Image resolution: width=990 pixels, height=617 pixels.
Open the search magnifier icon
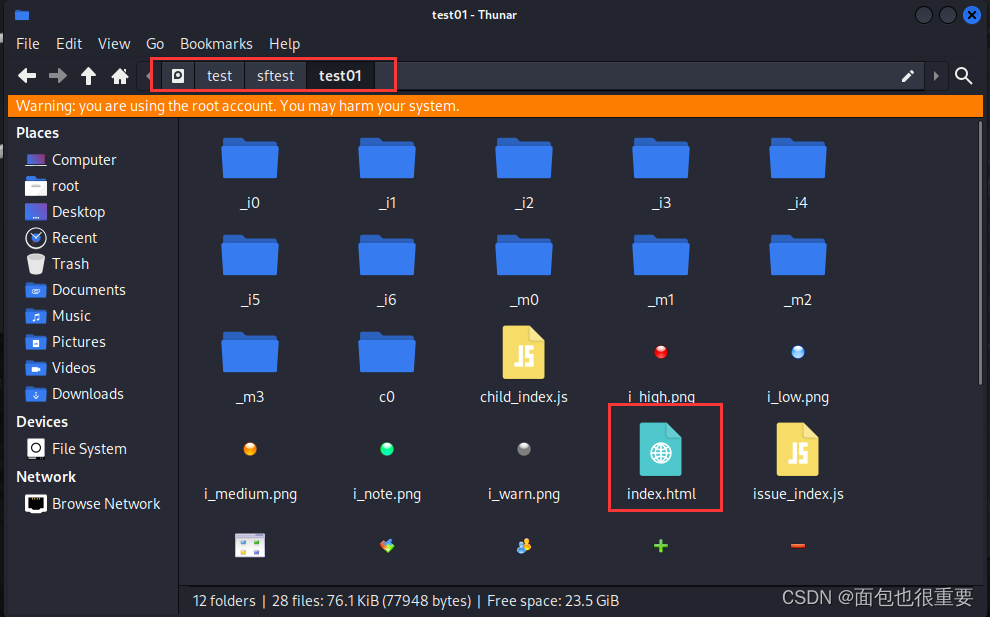963,76
